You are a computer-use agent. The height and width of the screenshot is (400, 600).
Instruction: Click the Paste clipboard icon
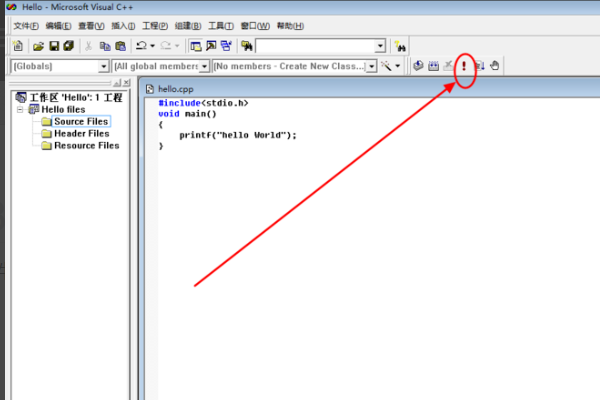(121, 46)
